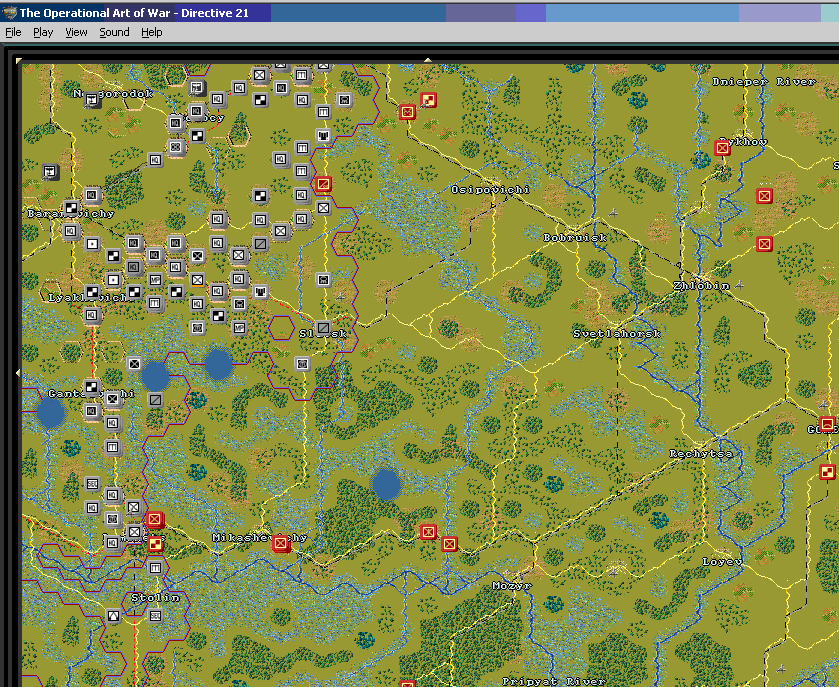Screen dimensions: 839x687
Task: Click the Stolin town label
Action: point(155,598)
